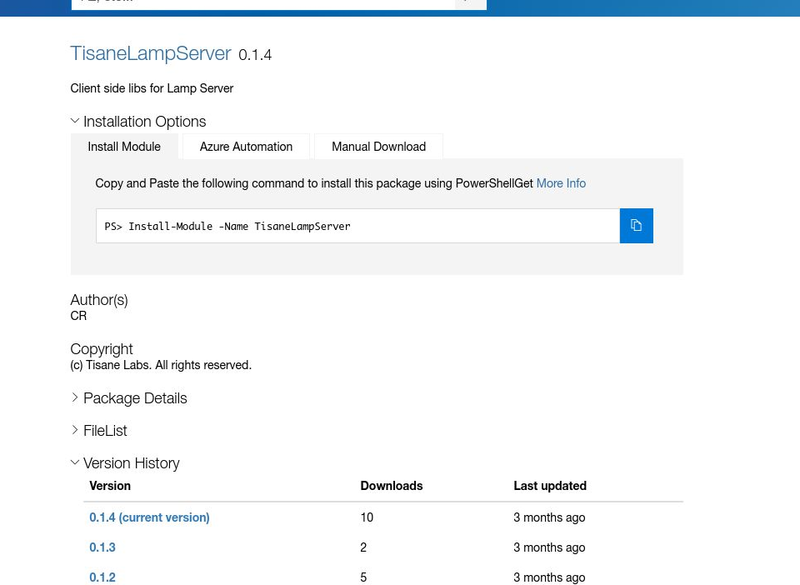Switch to the Azure Automation tab
This screenshot has height=585, width=800.
246,146
